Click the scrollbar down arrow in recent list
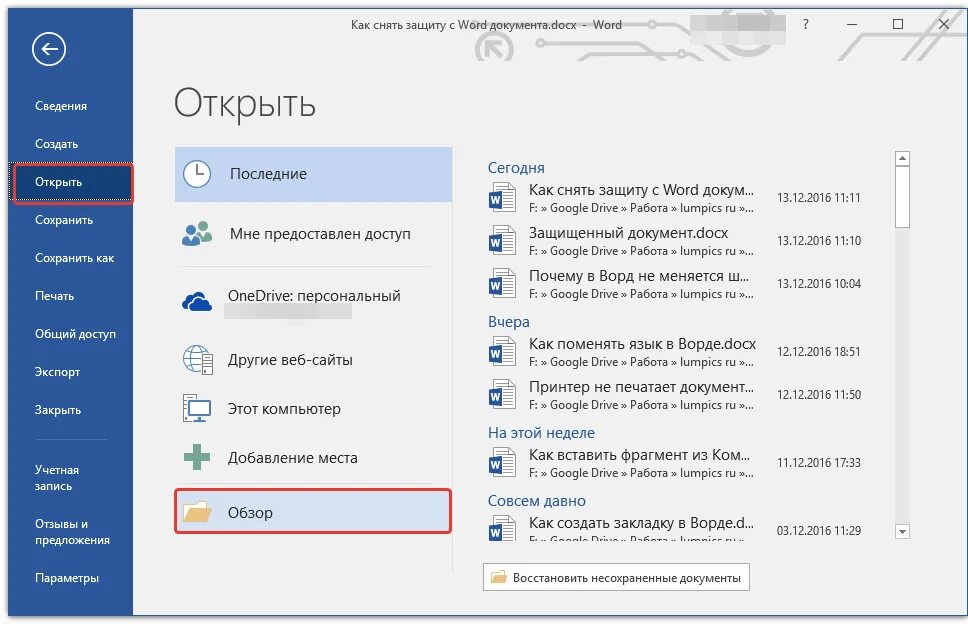The width and height of the screenshot is (968, 624). pos(903,531)
